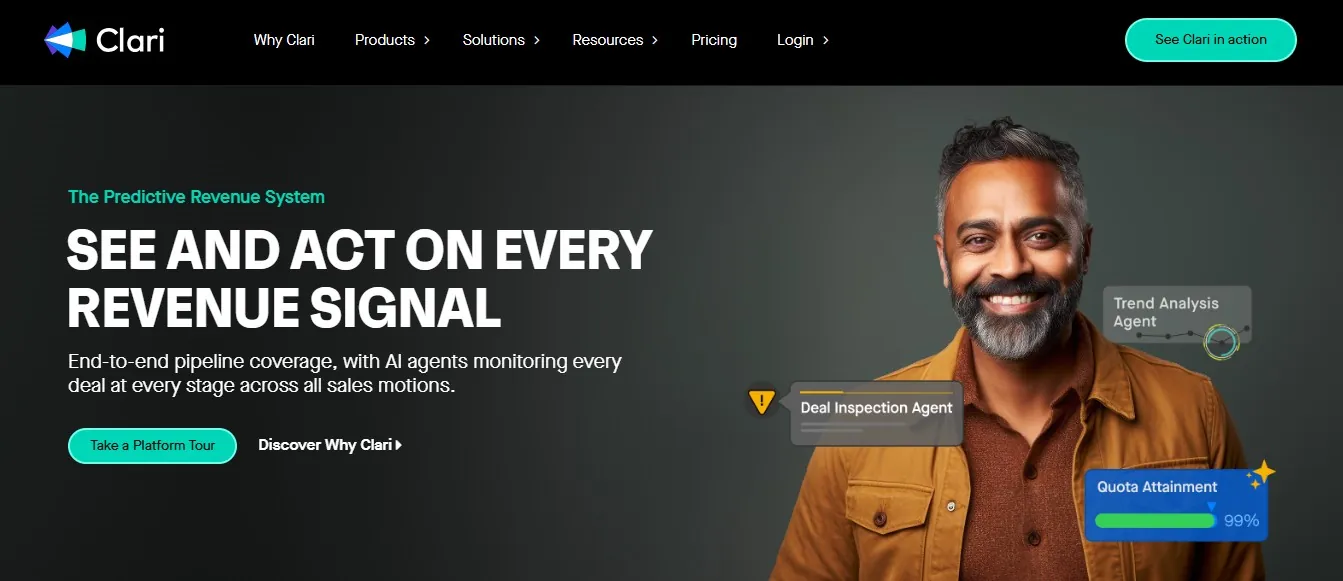The width and height of the screenshot is (1343, 581).
Task: Click the green Quota Attainment progress bar
Action: (1155, 521)
